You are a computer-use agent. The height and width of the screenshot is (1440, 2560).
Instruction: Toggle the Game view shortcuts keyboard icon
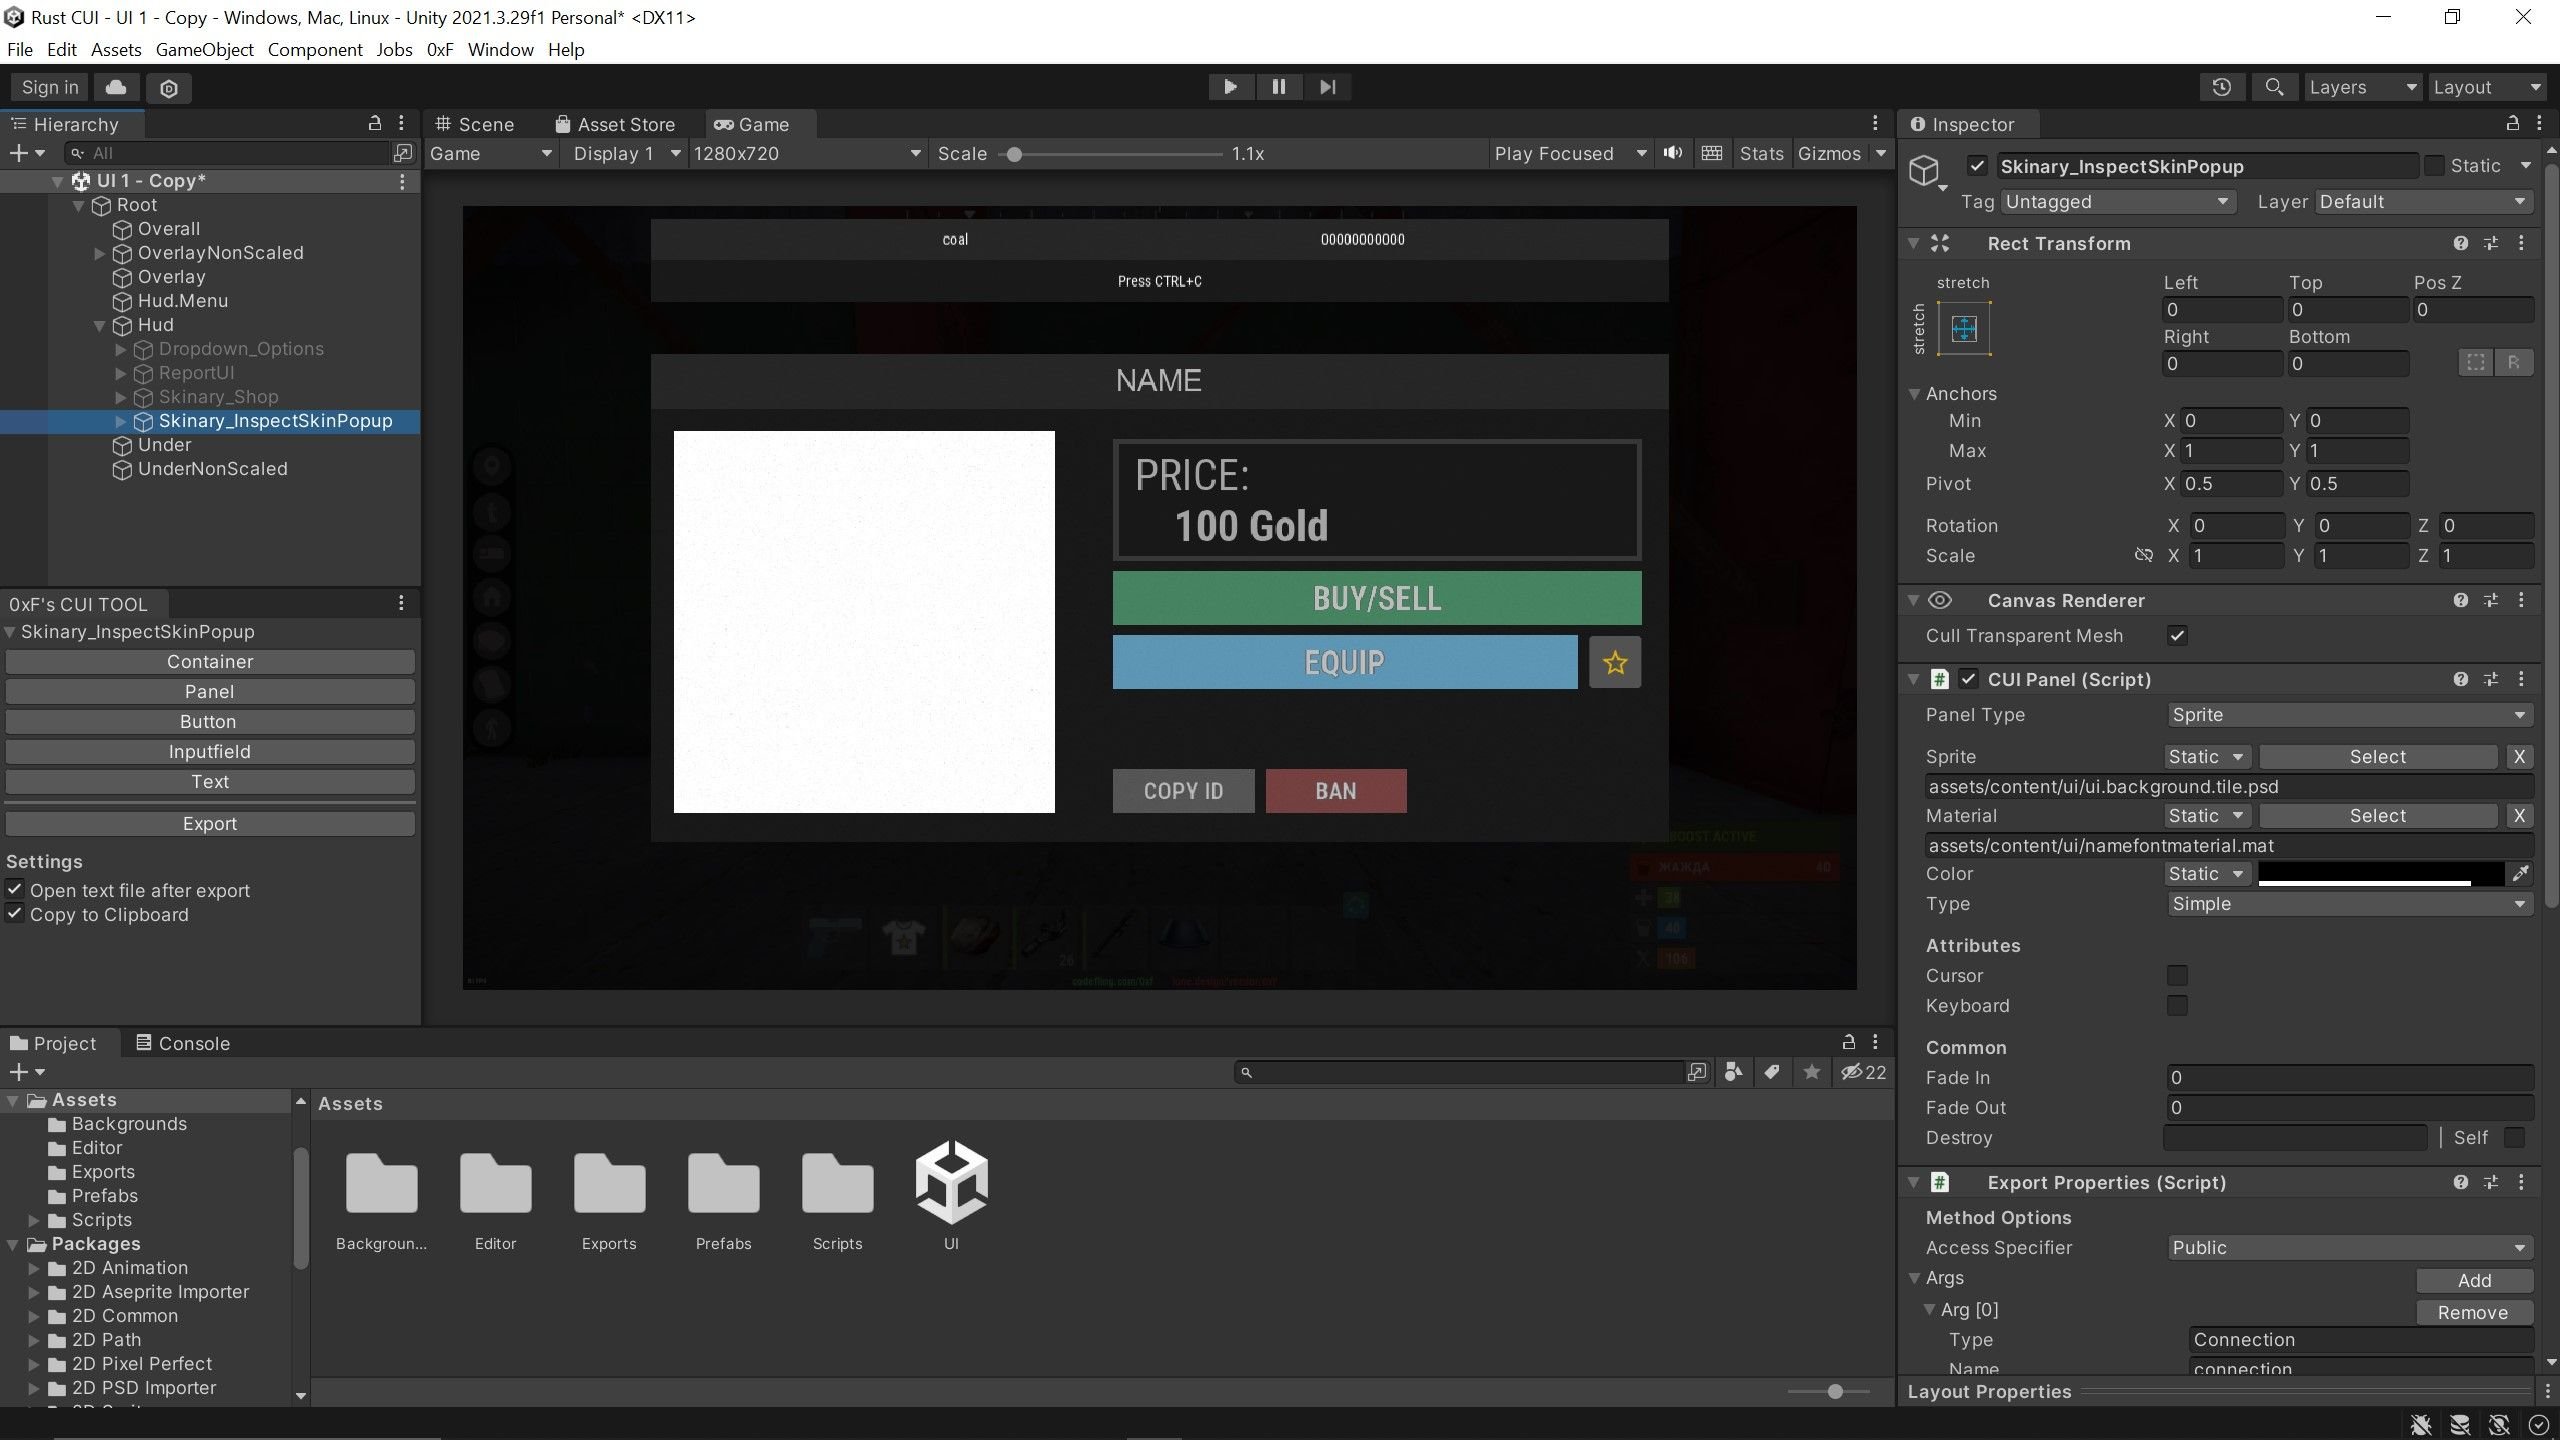pyautogui.click(x=1712, y=153)
